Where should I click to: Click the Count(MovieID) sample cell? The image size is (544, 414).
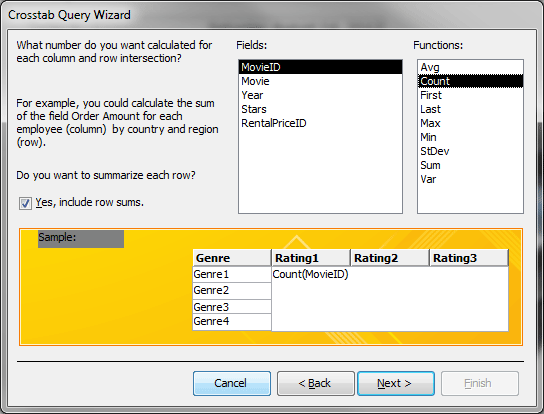click(x=311, y=274)
